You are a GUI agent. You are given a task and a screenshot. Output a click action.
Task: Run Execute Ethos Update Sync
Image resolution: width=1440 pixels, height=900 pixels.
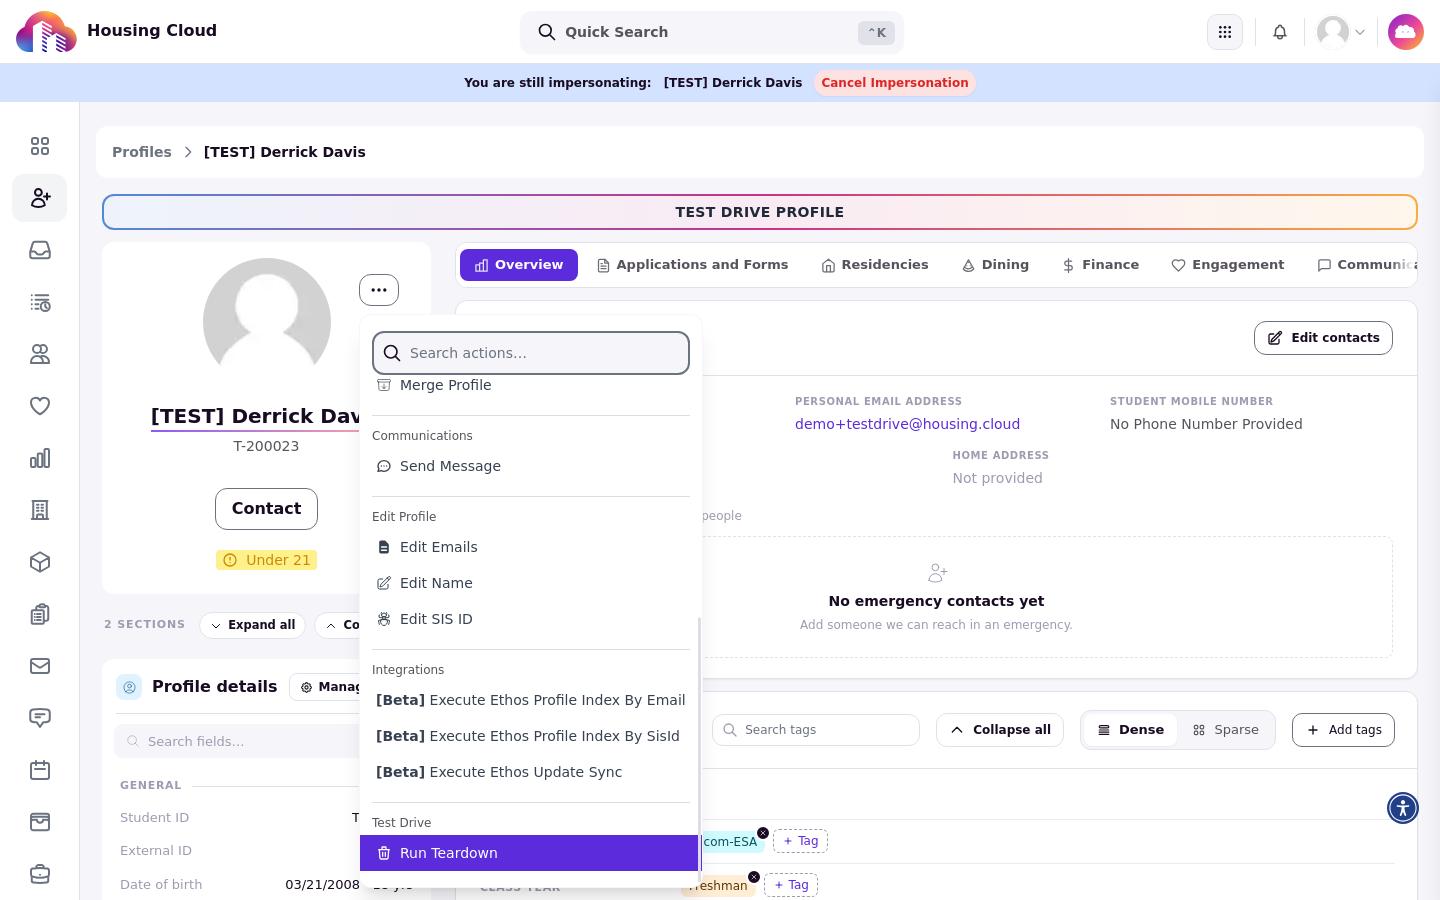coord(531,772)
